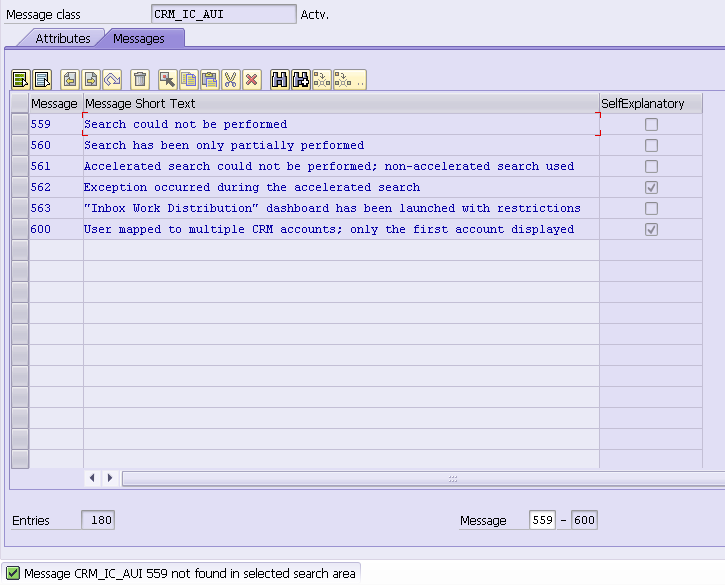This screenshot has width=725, height=585.
Task: Click the first hierarchy-with-arrow toolbar icon
Action: 322,80
